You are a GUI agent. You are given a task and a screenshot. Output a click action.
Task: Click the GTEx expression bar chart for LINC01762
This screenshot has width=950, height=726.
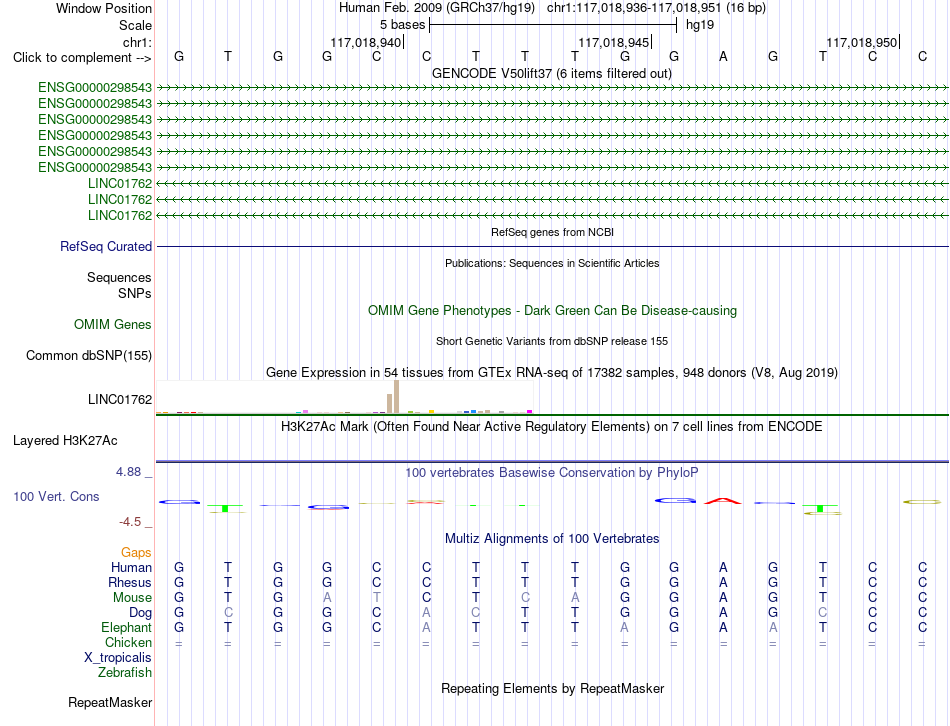(344, 398)
